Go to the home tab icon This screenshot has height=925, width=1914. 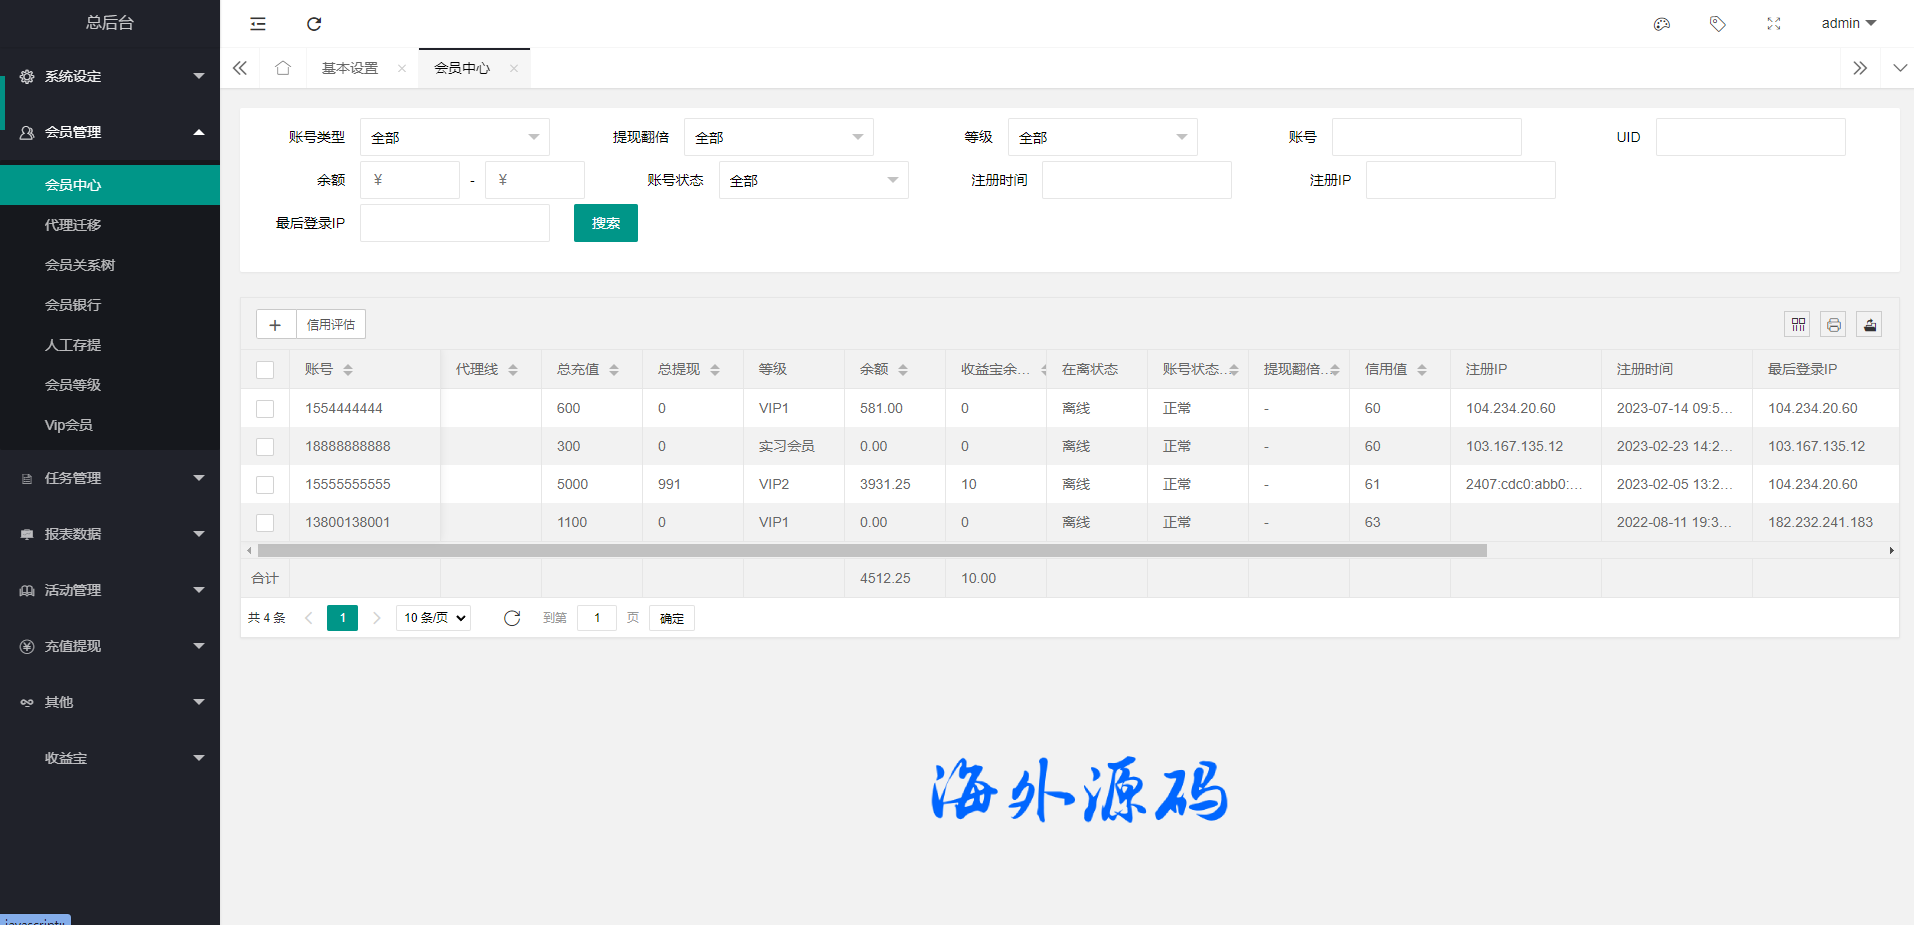(x=283, y=68)
